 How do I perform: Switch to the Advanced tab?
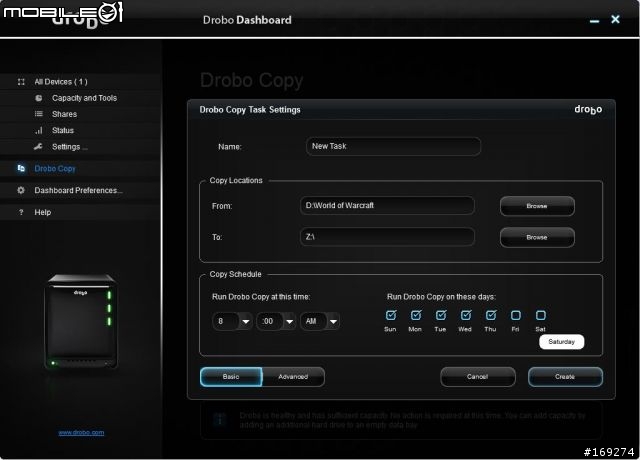click(293, 377)
